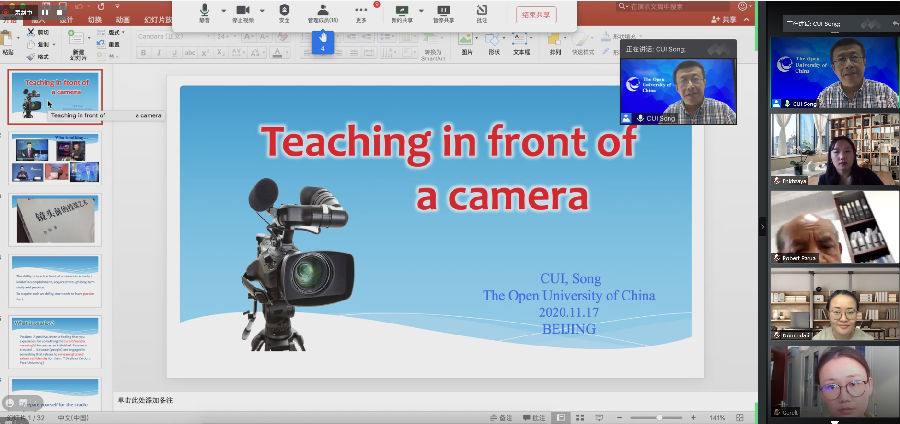The image size is (900, 424).
Task: Switch to slide sorter view
Action: point(582,417)
